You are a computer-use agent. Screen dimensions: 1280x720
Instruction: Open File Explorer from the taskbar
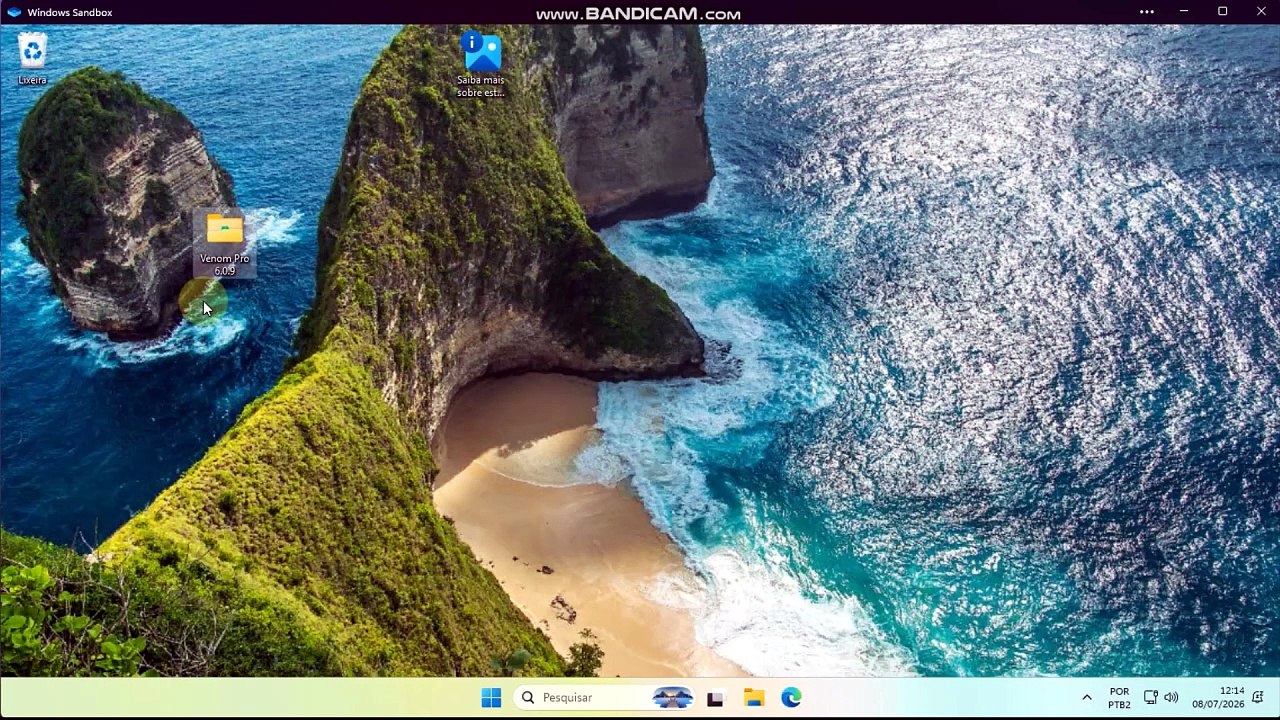click(754, 698)
